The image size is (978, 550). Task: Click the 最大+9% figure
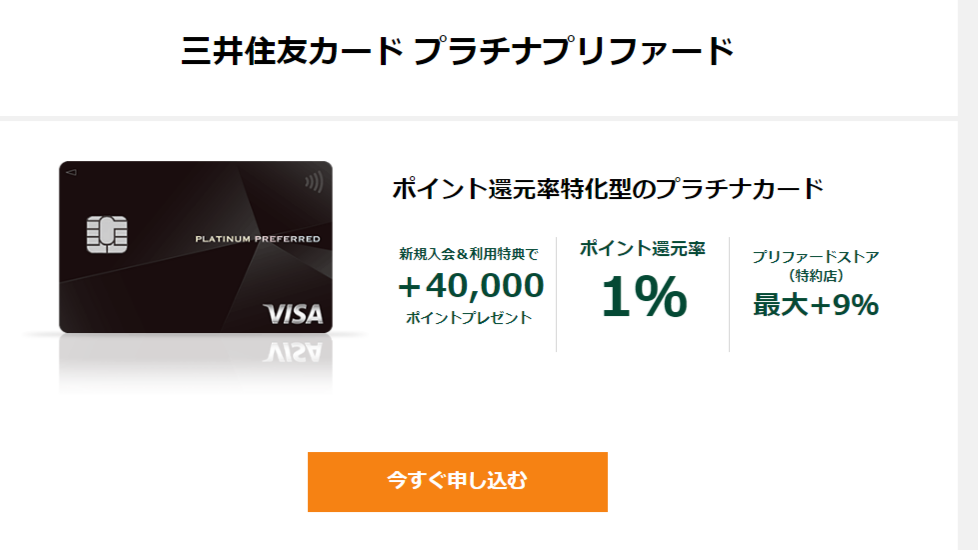(x=816, y=305)
